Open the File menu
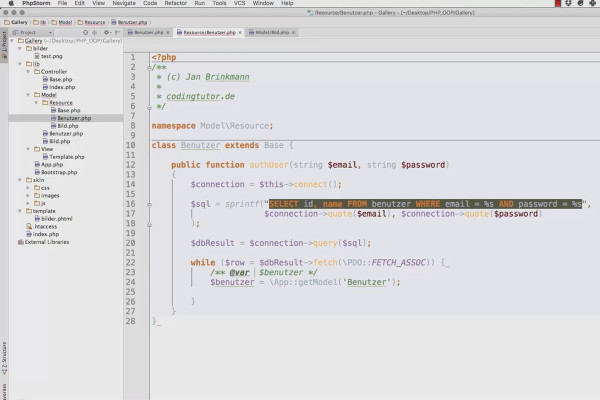 (62, 3)
